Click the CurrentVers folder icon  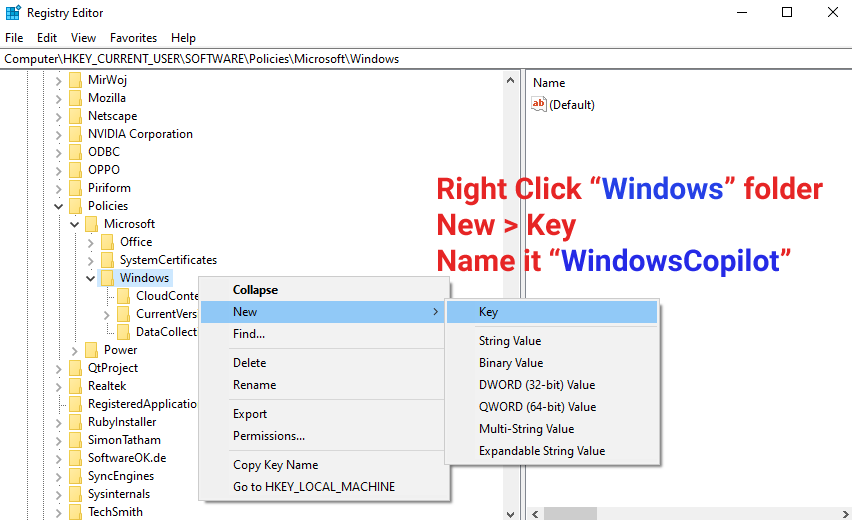[124, 314]
